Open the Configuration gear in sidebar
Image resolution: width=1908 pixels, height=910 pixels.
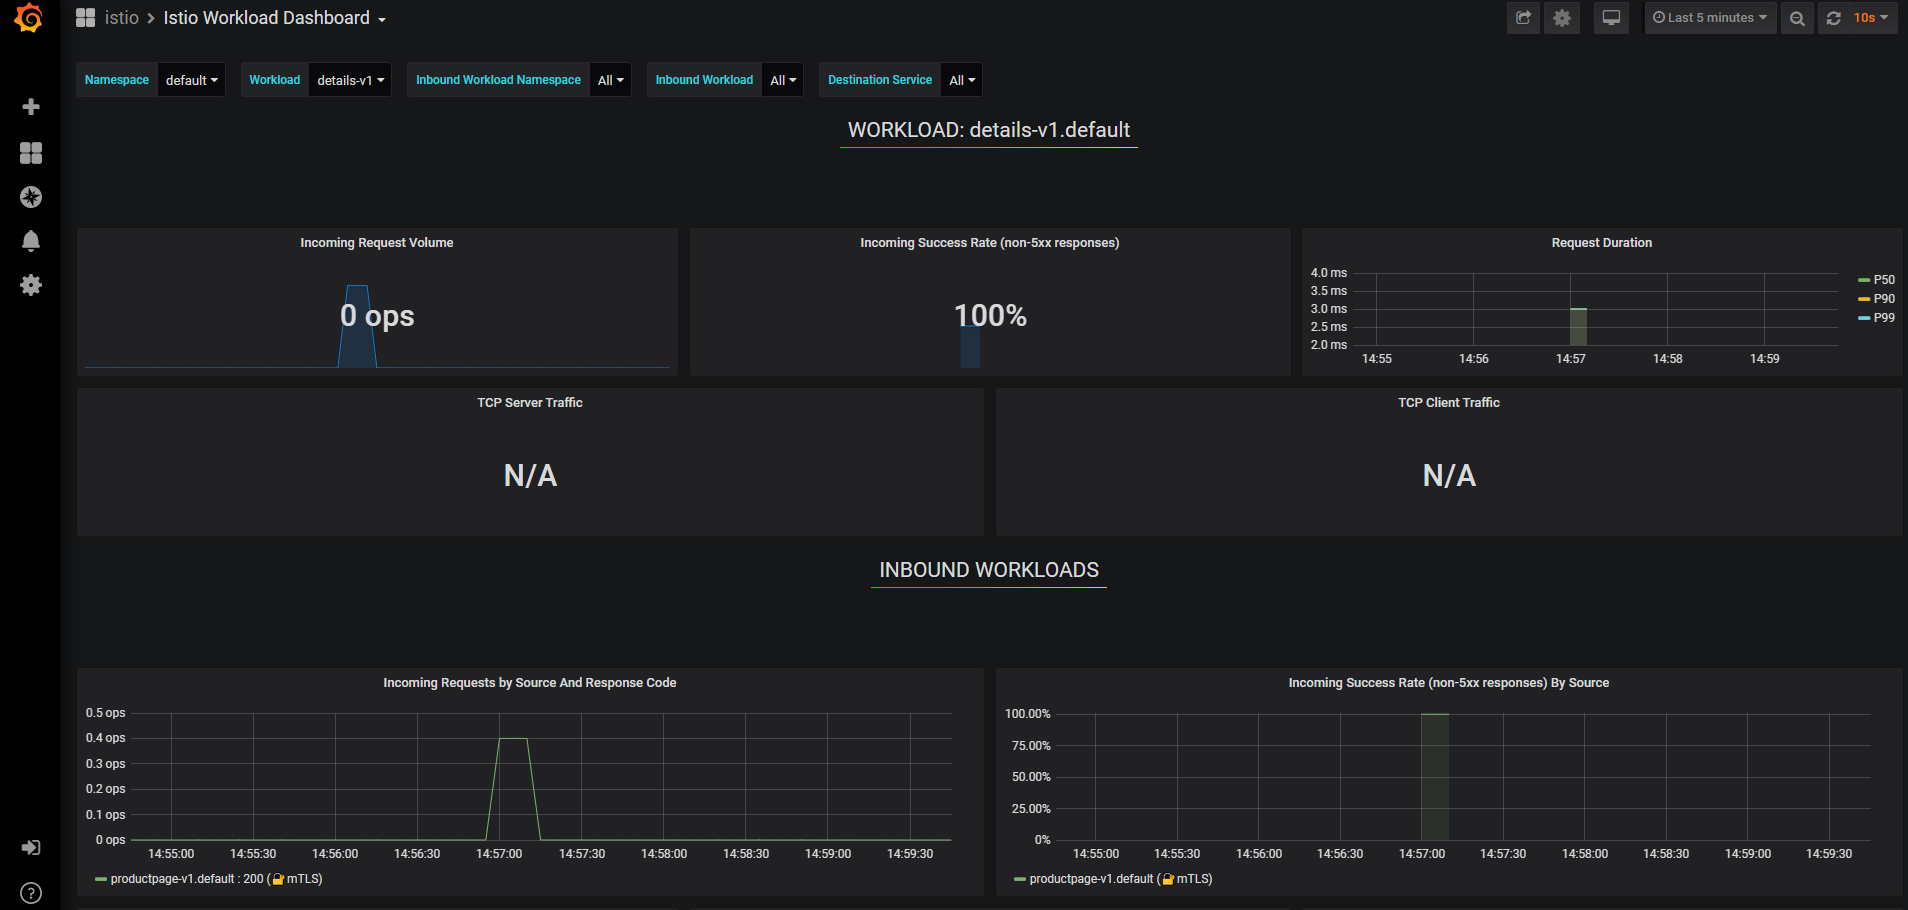(x=31, y=285)
